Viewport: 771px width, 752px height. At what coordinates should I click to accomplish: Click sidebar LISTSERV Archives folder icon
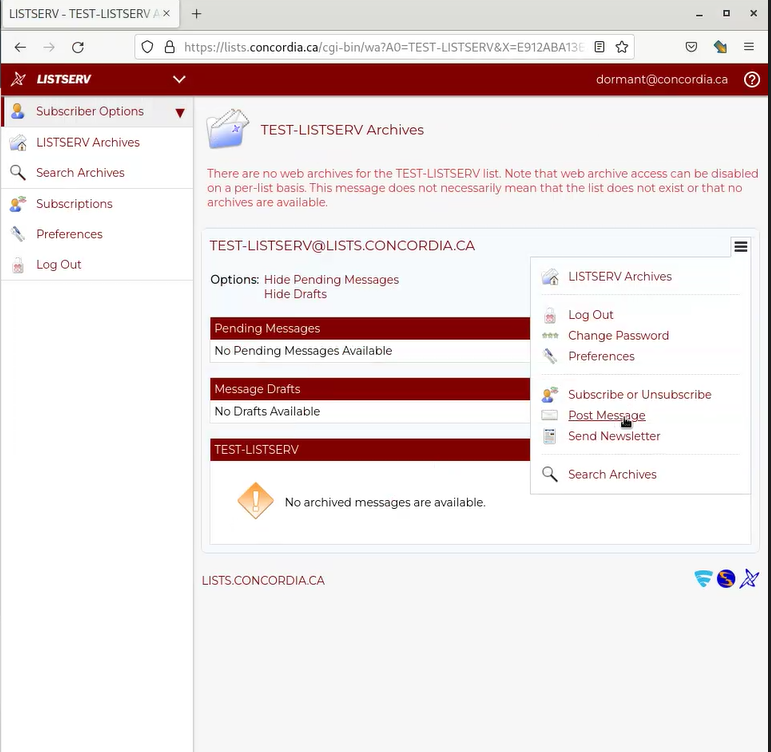[x=18, y=143]
